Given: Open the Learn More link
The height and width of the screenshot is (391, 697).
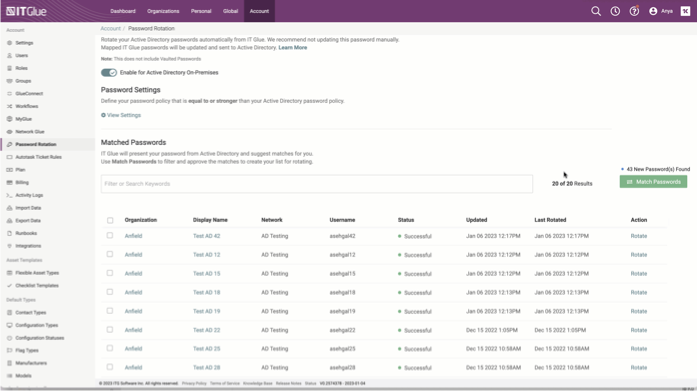Looking at the screenshot, I should coord(292,48).
